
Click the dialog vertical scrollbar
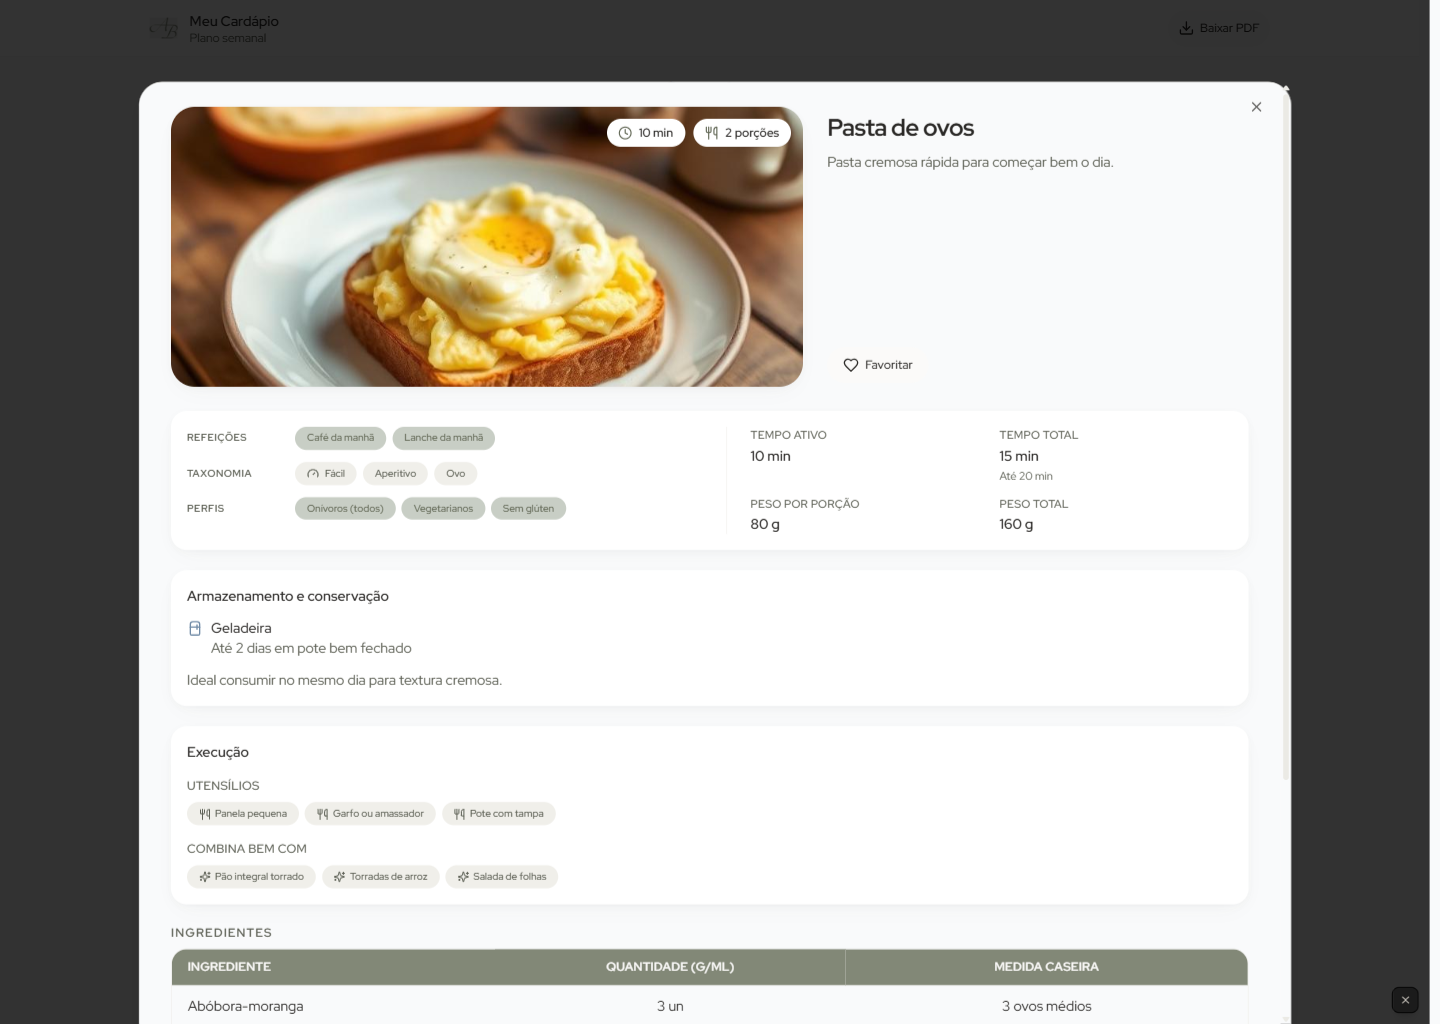[1286, 435]
